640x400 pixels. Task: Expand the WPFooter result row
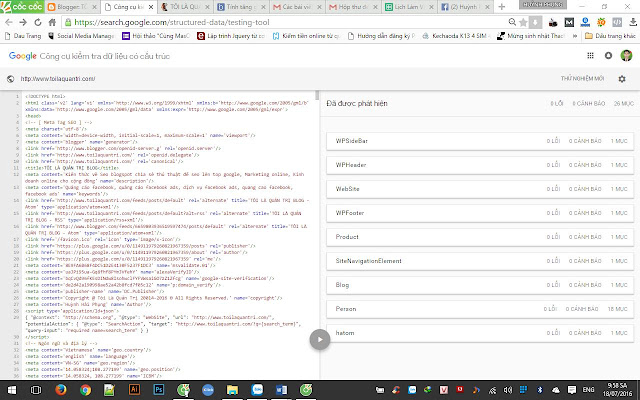click(x=480, y=213)
